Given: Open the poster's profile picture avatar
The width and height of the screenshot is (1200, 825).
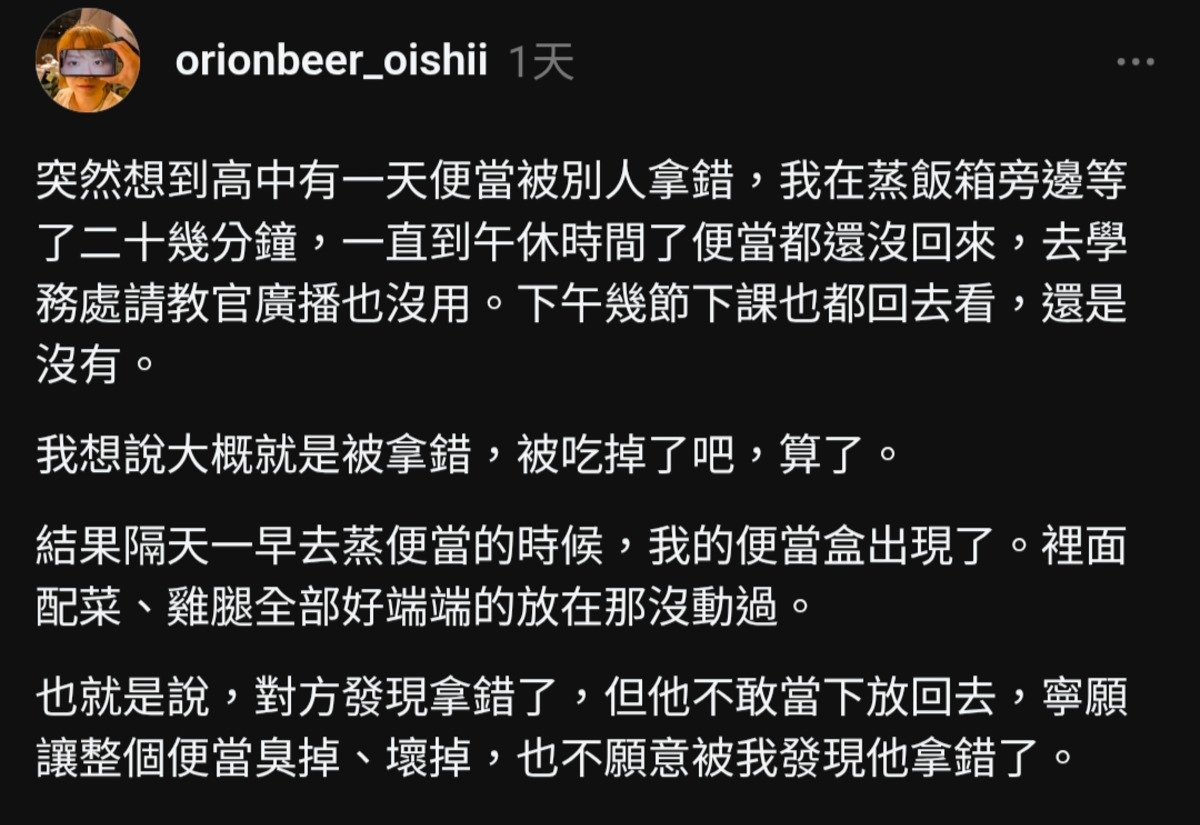Looking at the screenshot, I should pyautogui.click(x=87, y=61).
